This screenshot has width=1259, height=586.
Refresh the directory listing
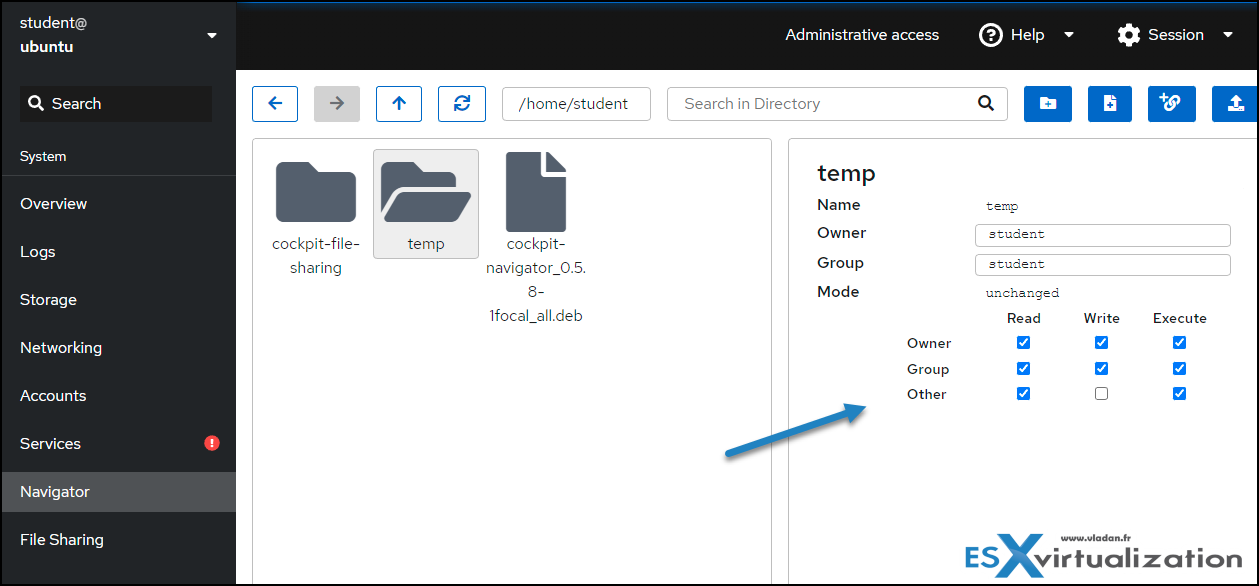(462, 104)
